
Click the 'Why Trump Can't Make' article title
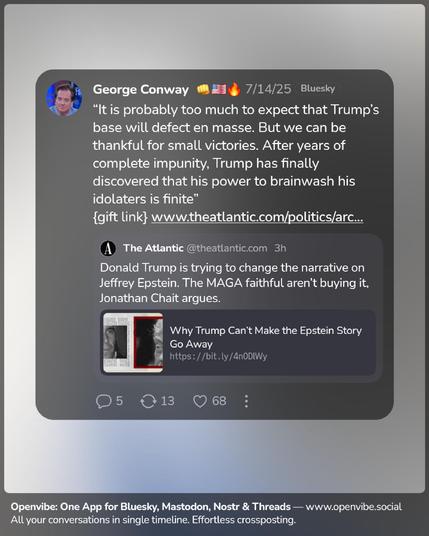(x=266, y=337)
